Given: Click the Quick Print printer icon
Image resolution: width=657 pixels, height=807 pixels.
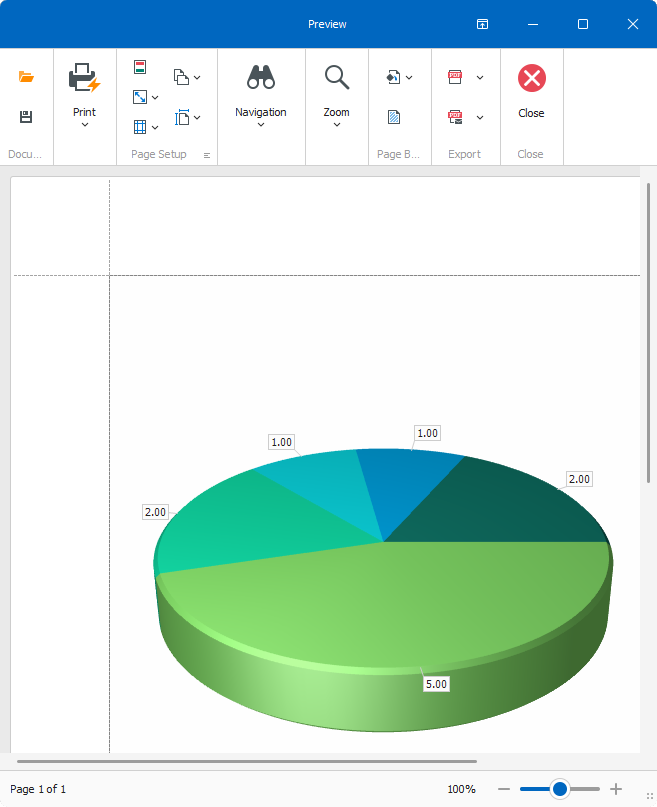Looking at the screenshot, I should click(x=84, y=78).
